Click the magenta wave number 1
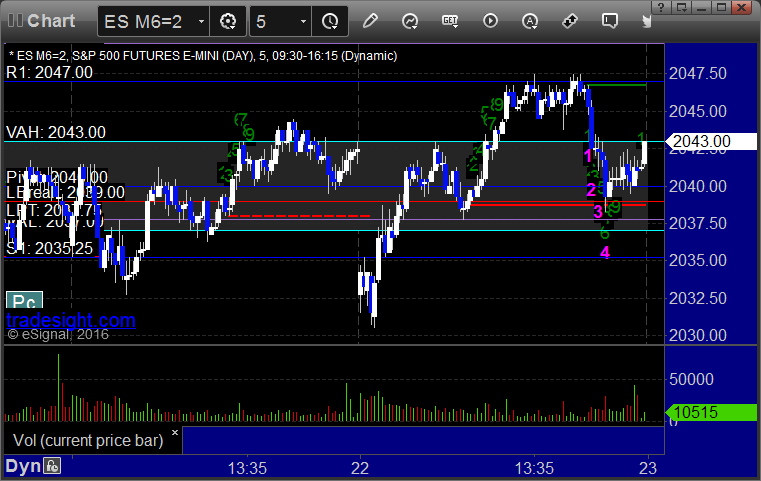761x481 pixels. (588, 156)
